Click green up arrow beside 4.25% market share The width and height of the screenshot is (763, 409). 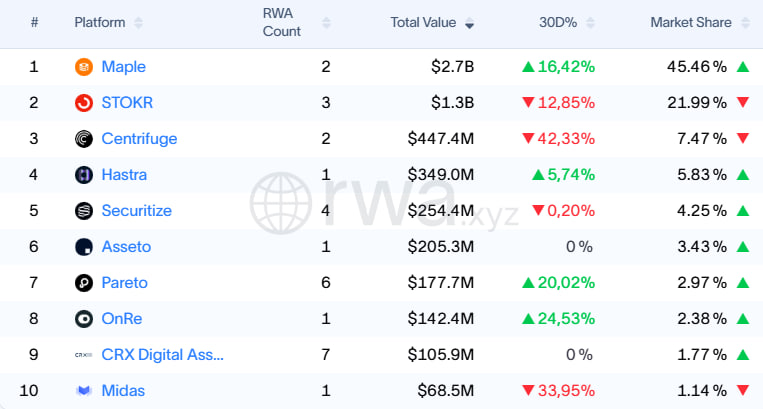coord(743,211)
